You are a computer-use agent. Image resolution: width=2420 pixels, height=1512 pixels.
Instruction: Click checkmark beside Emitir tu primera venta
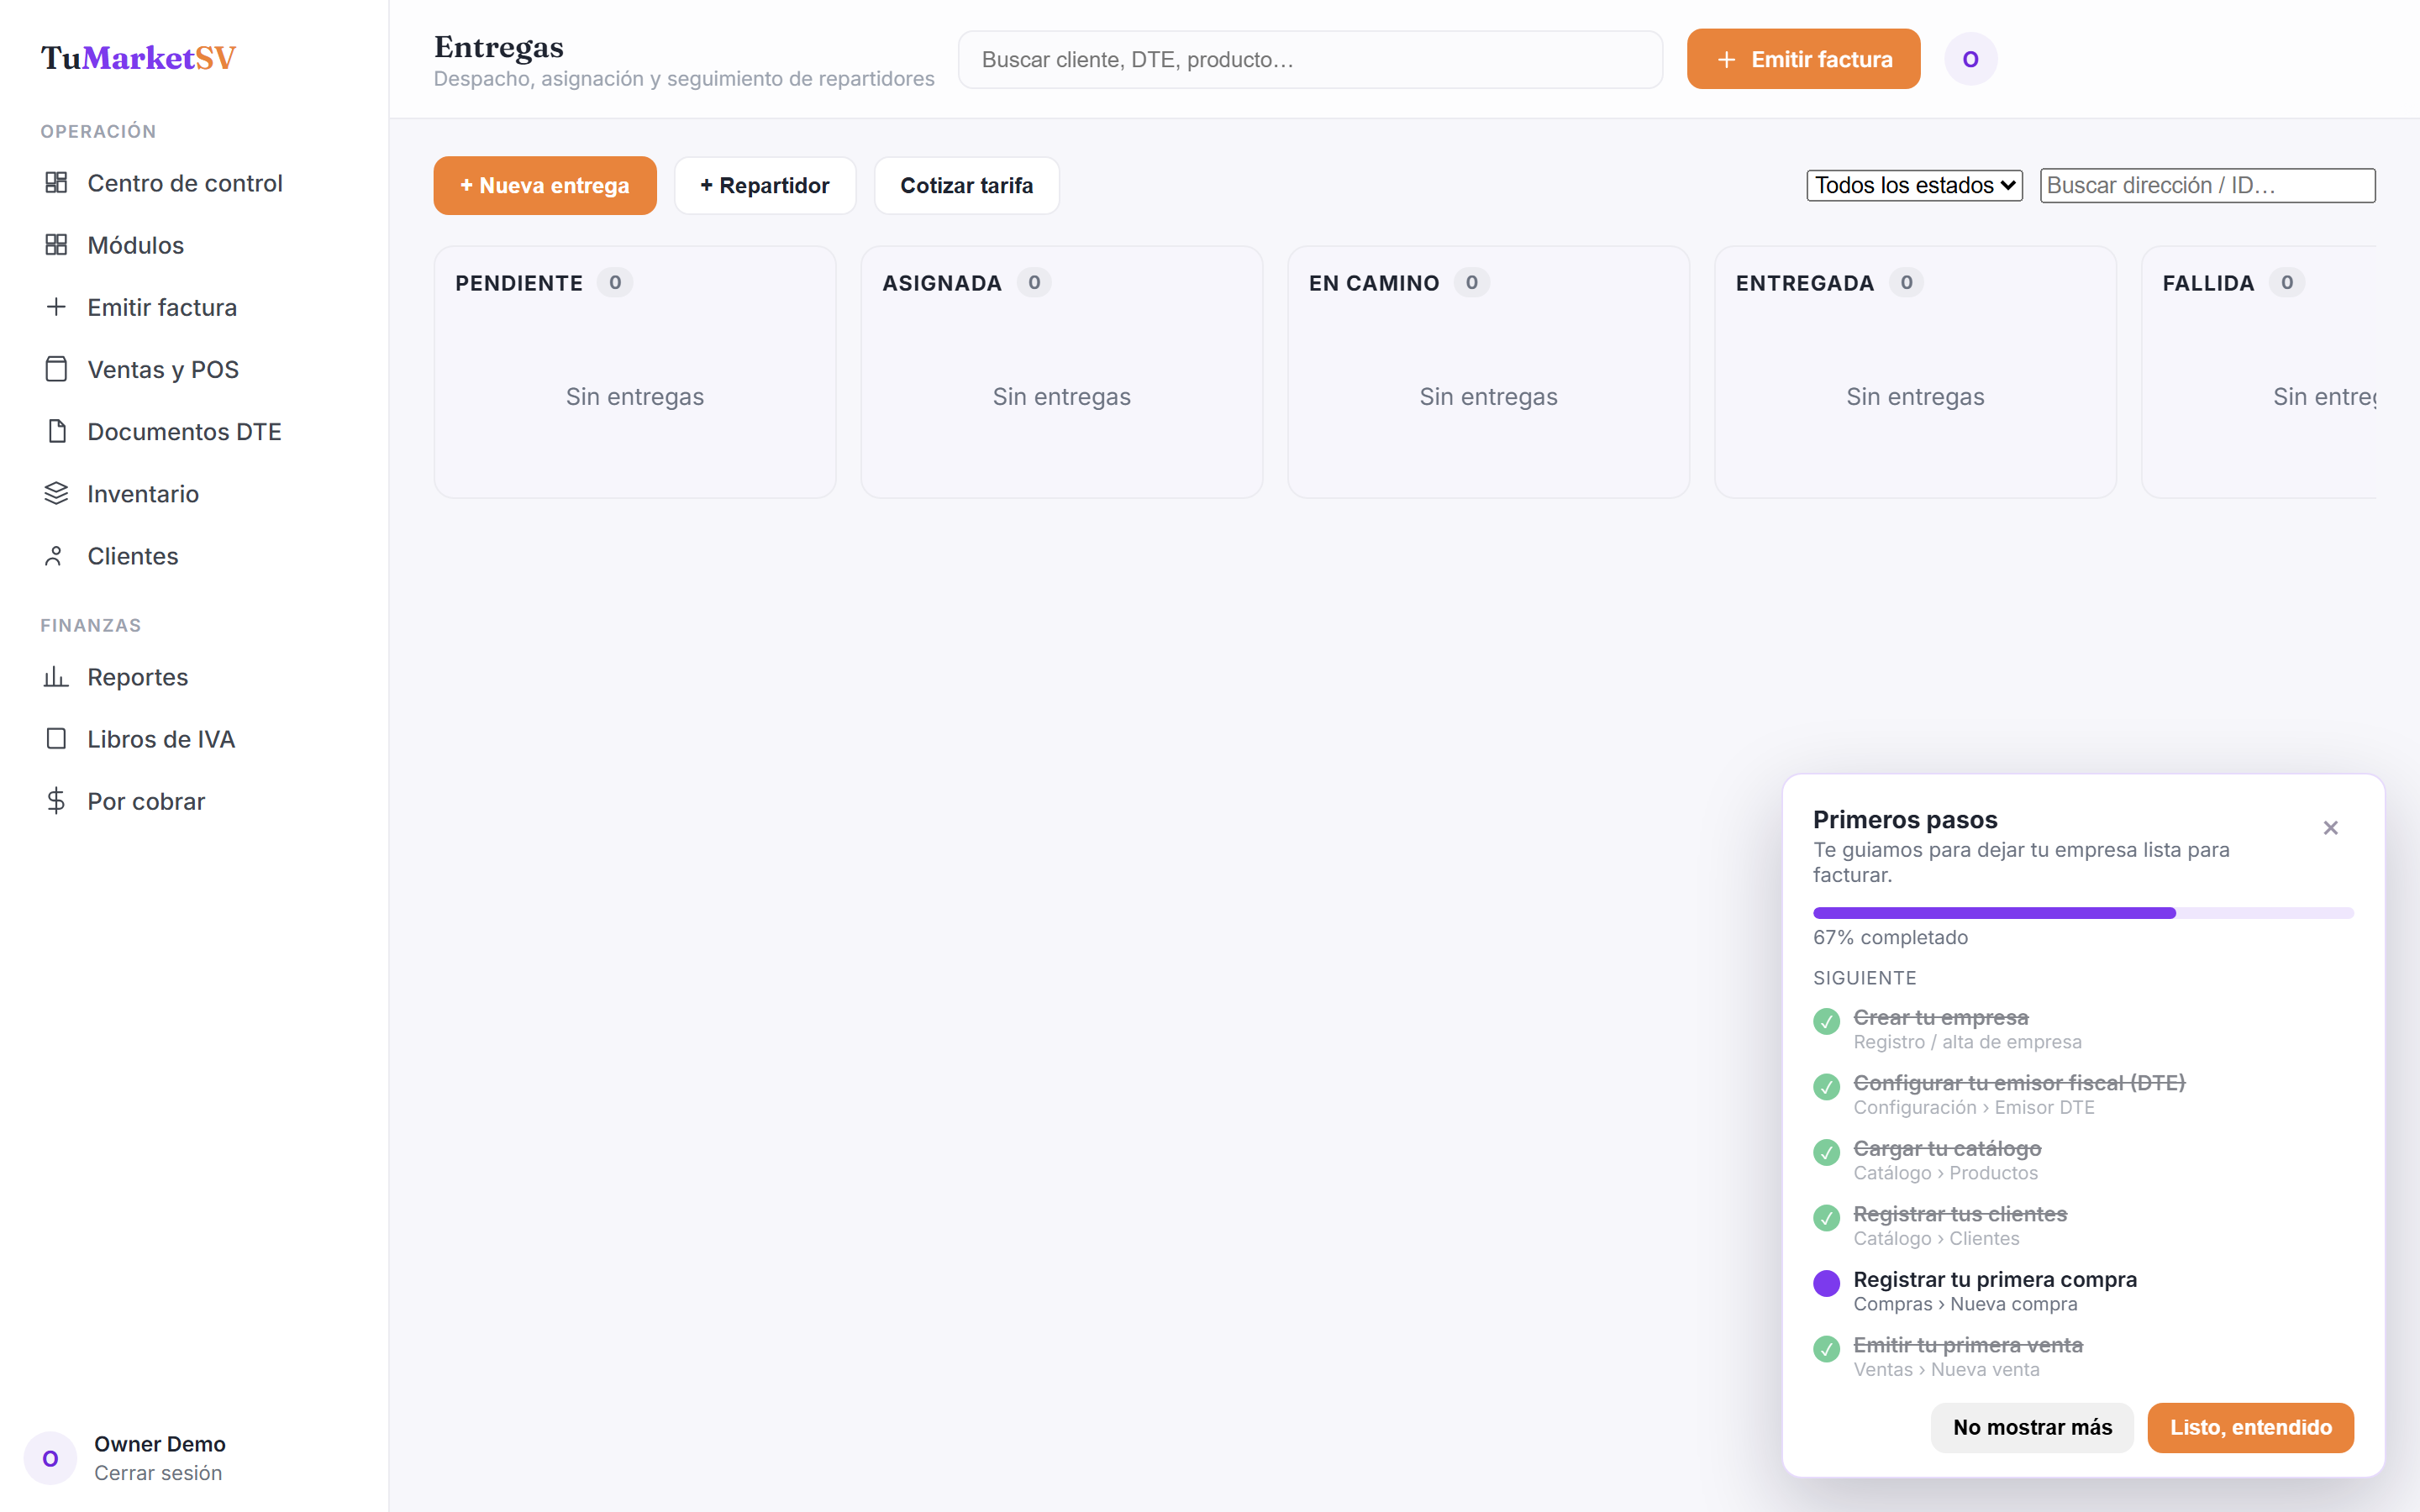(x=1826, y=1349)
